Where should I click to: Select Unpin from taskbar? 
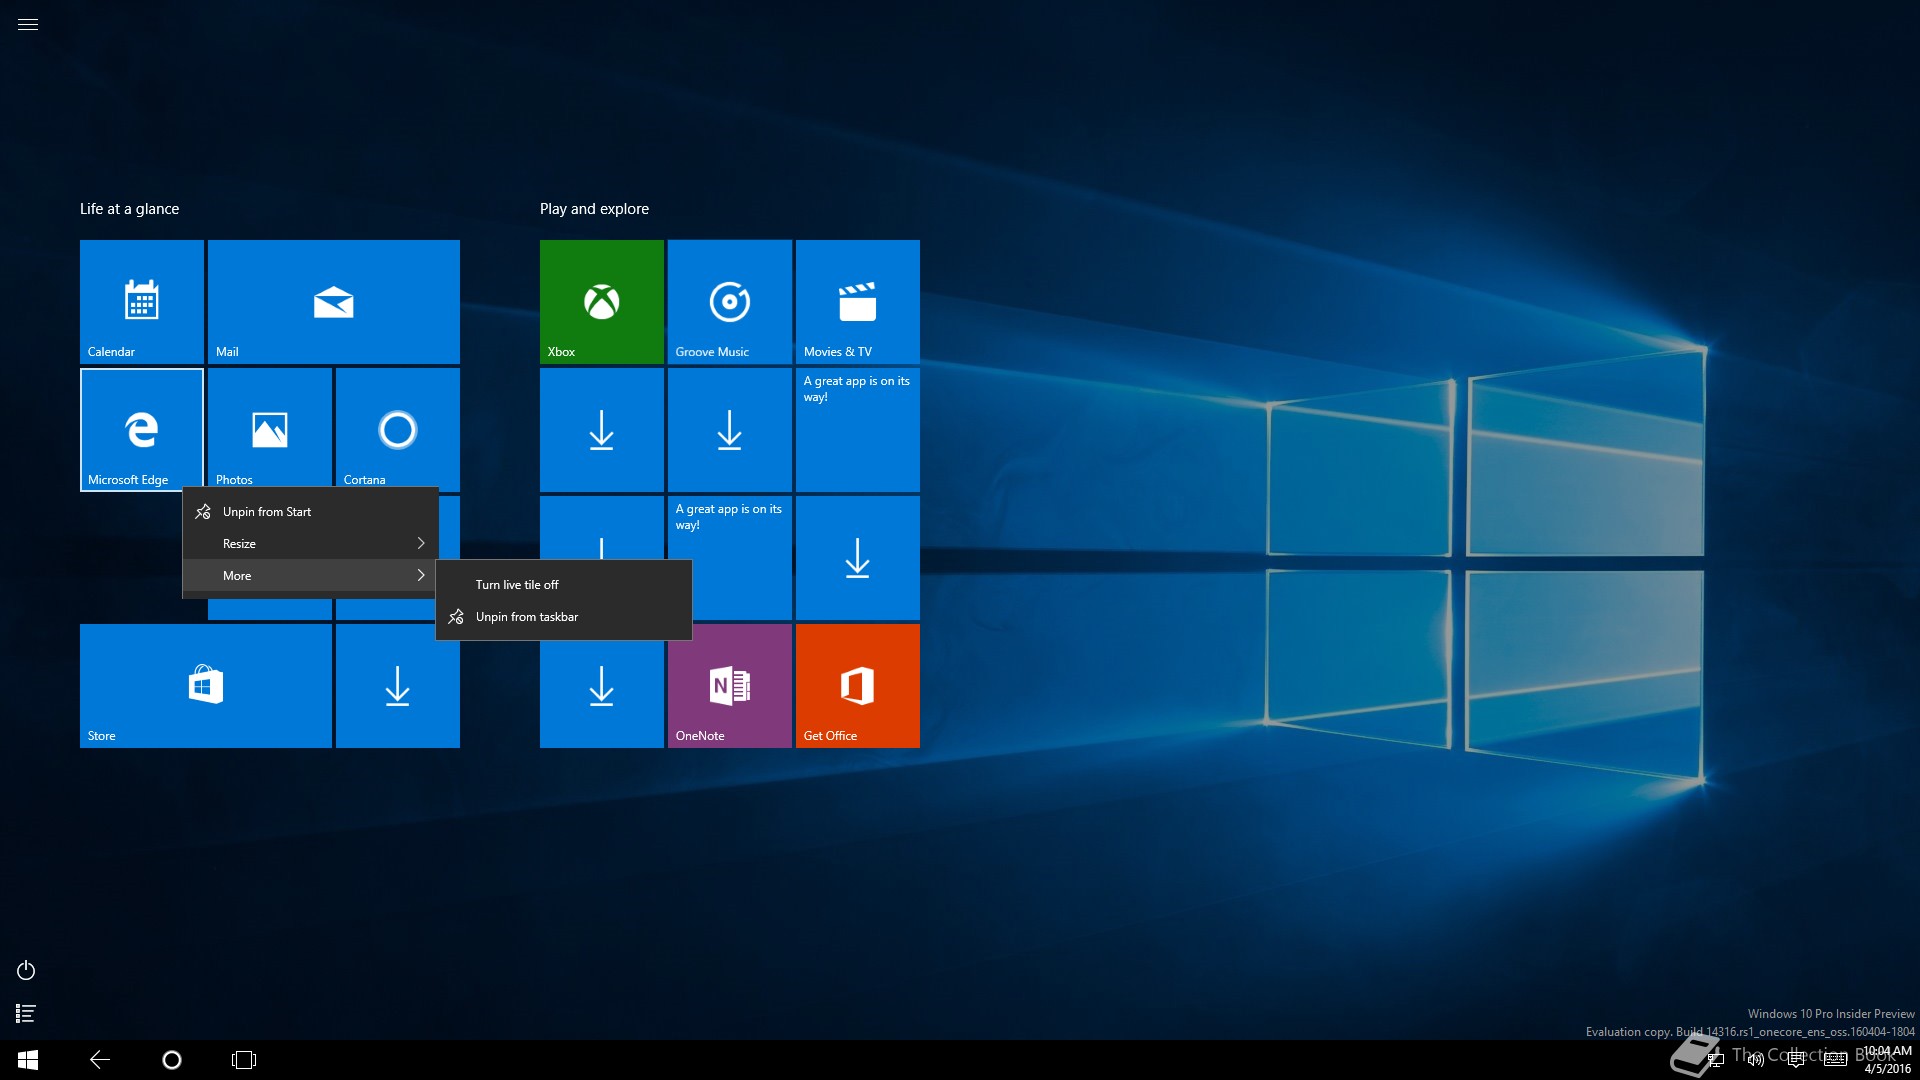[527, 617]
